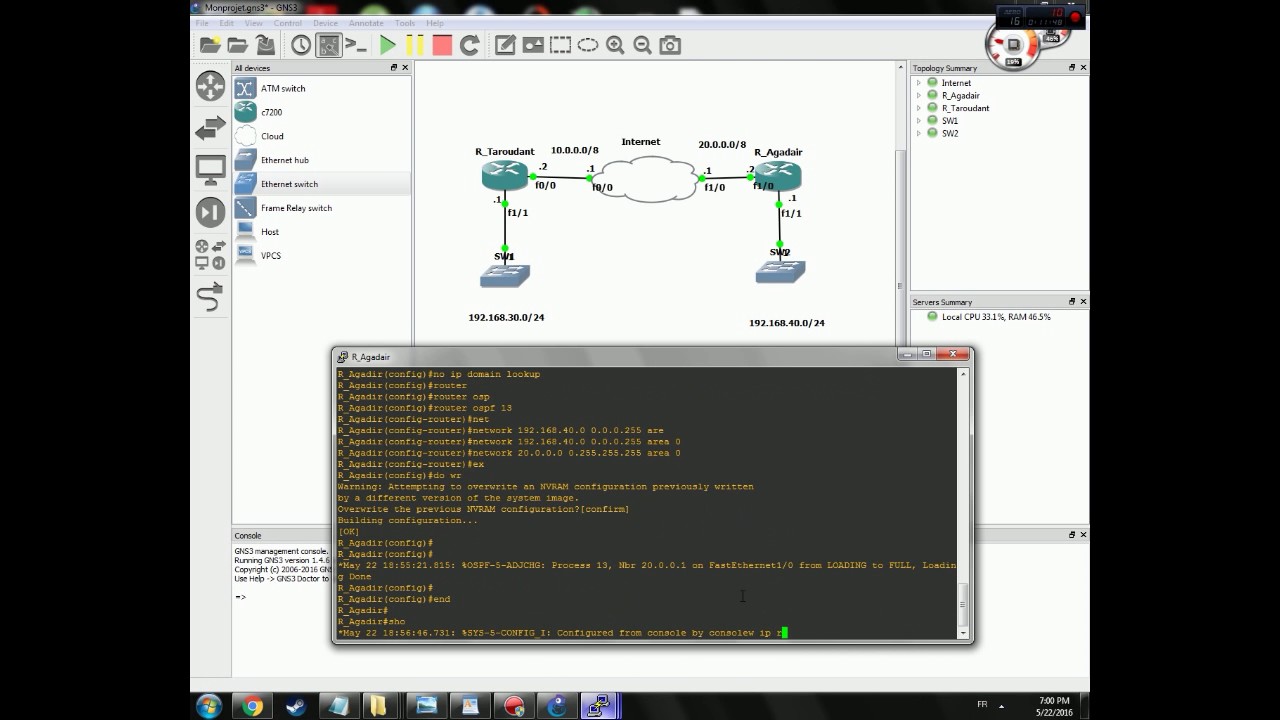The width and height of the screenshot is (1280, 720).
Task: Select VPCS in the device list
Action: click(321, 256)
